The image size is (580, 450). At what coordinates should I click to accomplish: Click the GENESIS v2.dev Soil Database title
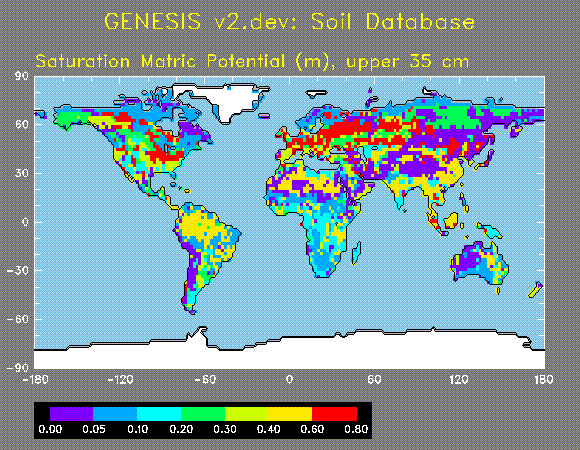[290, 21]
